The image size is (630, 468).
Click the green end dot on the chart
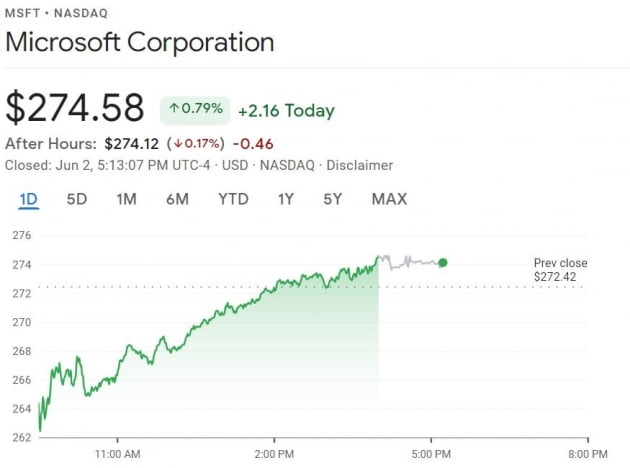pyautogui.click(x=443, y=263)
